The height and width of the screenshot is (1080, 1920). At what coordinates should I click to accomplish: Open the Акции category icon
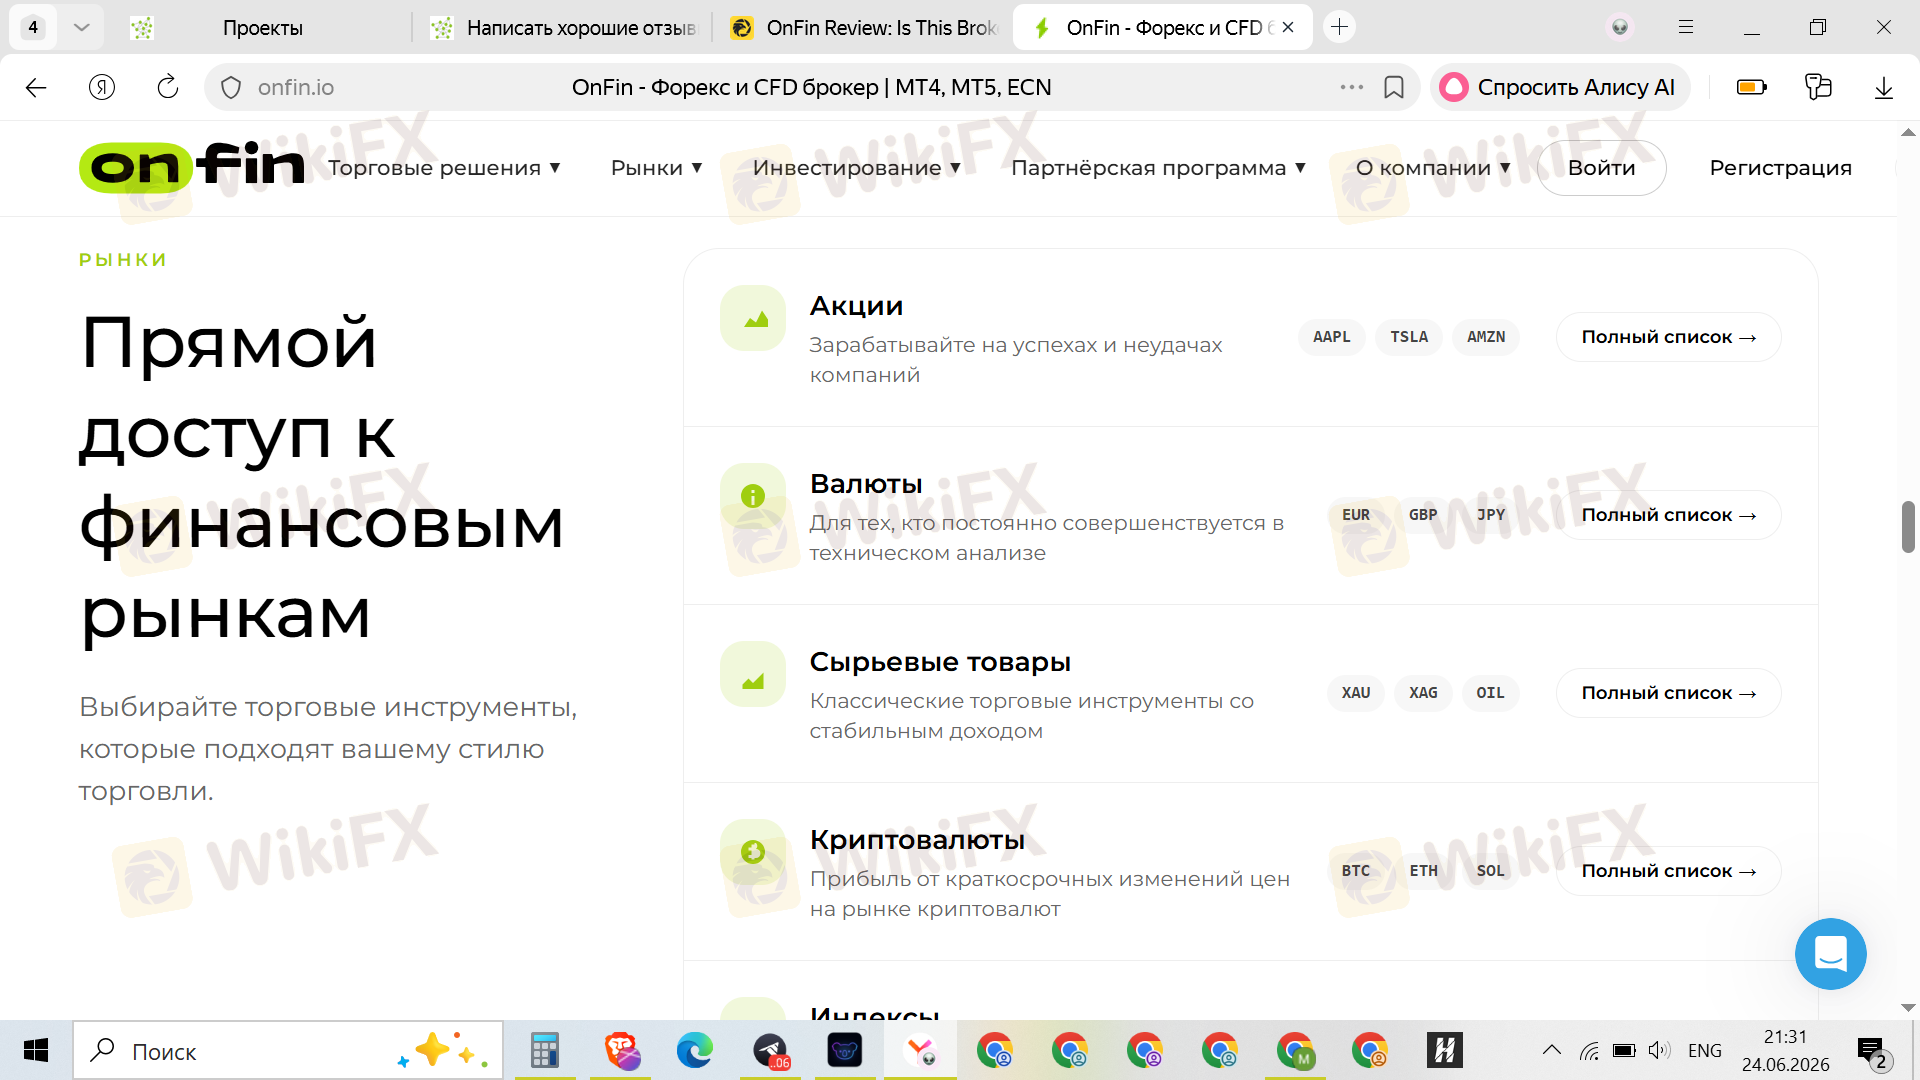[x=753, y=318]
